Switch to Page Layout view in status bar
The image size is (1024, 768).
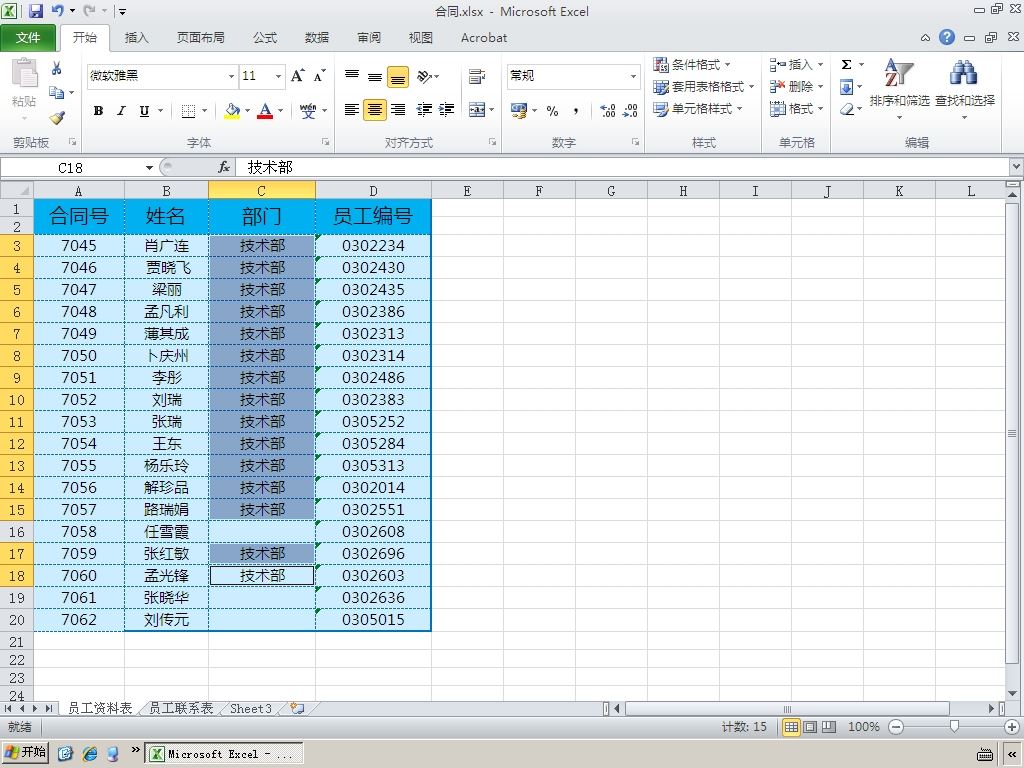pyautogui.click(x=810, y=727)
